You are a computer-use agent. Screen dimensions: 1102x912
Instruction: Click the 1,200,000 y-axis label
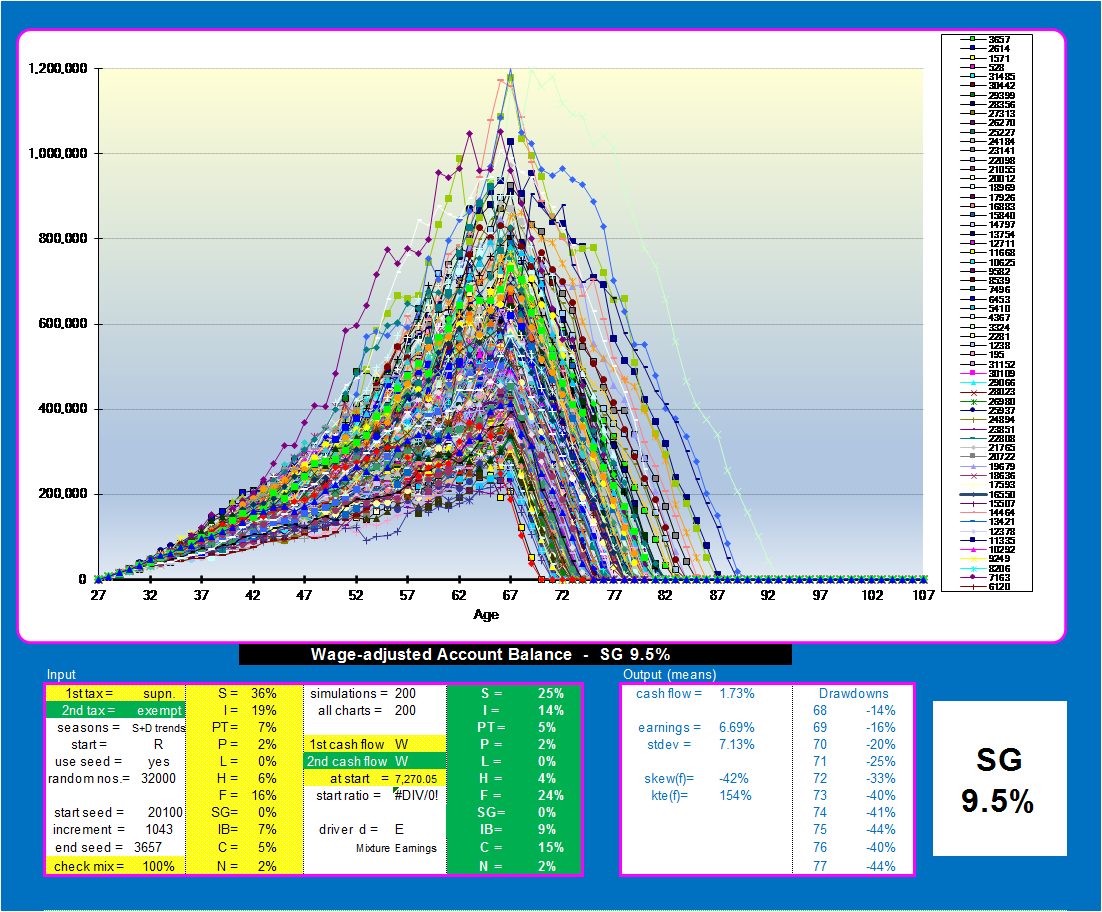coord(58,68)
